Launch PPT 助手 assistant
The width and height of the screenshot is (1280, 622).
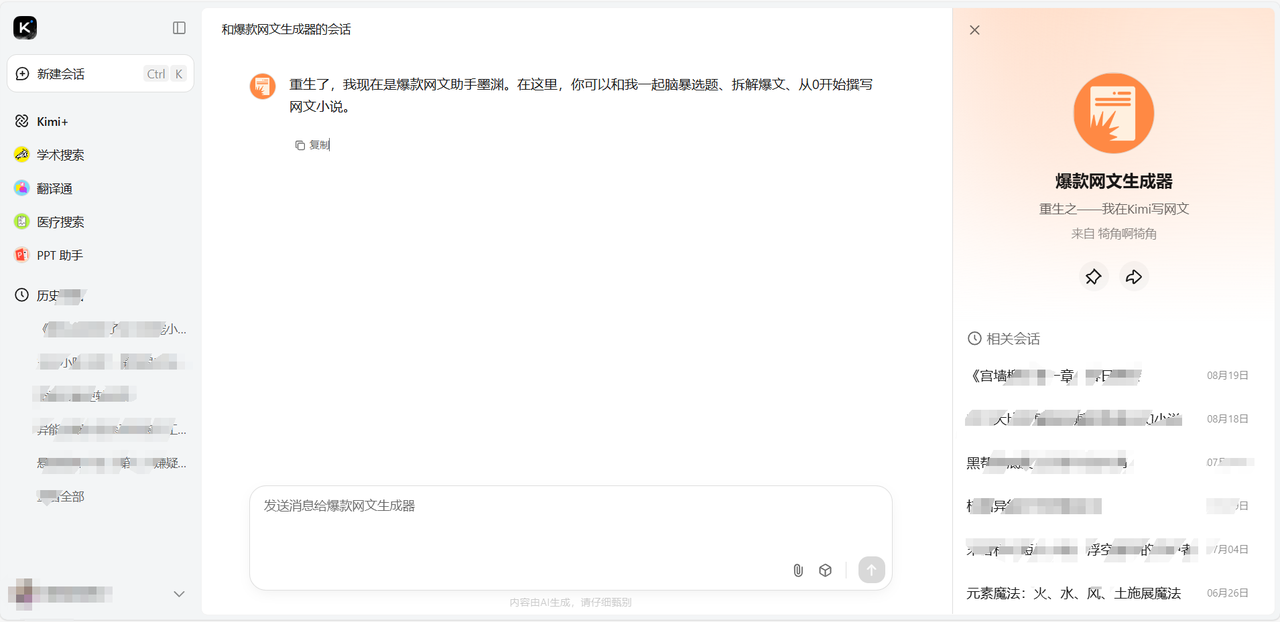click(x=60, y=255)
